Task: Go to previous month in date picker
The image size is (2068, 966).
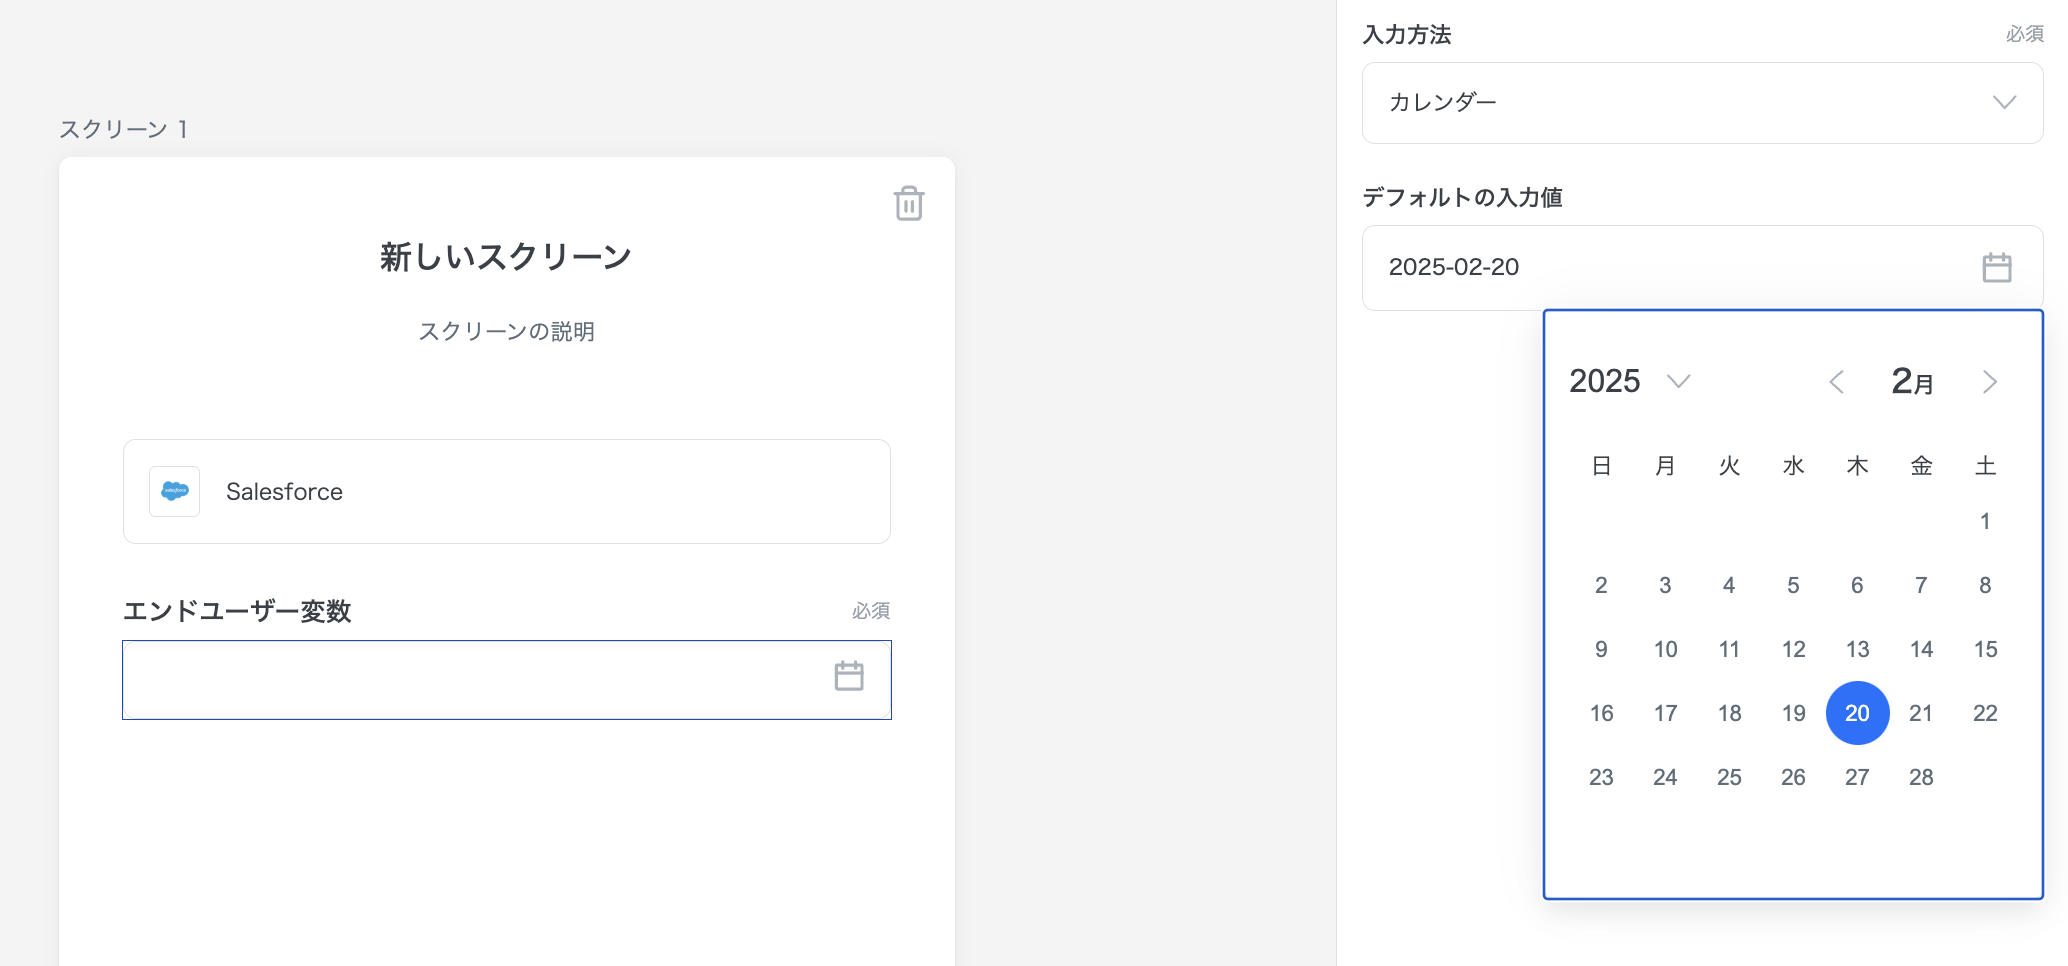Action: coord(1836,382)
